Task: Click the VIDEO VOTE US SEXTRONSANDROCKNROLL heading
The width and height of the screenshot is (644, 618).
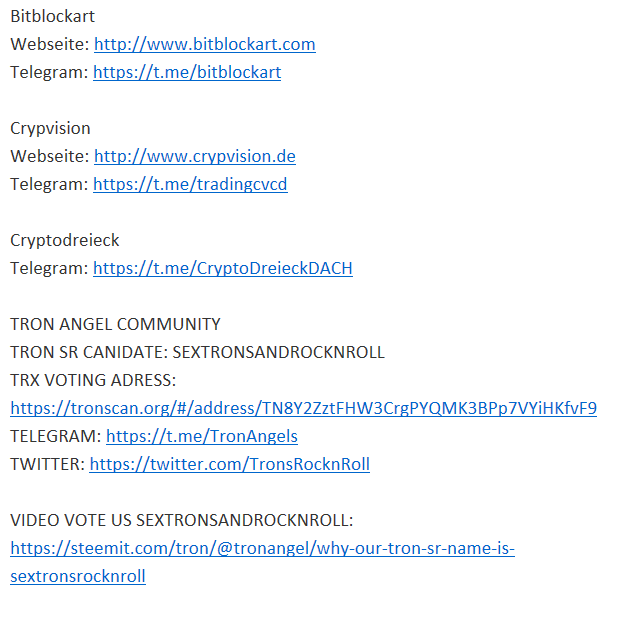Action: click(182, 520)
